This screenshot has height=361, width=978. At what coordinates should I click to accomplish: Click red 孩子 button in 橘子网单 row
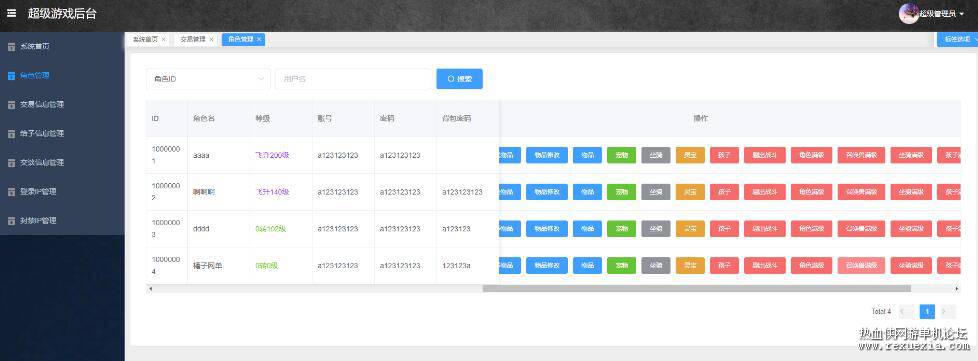tap(724, 266)
